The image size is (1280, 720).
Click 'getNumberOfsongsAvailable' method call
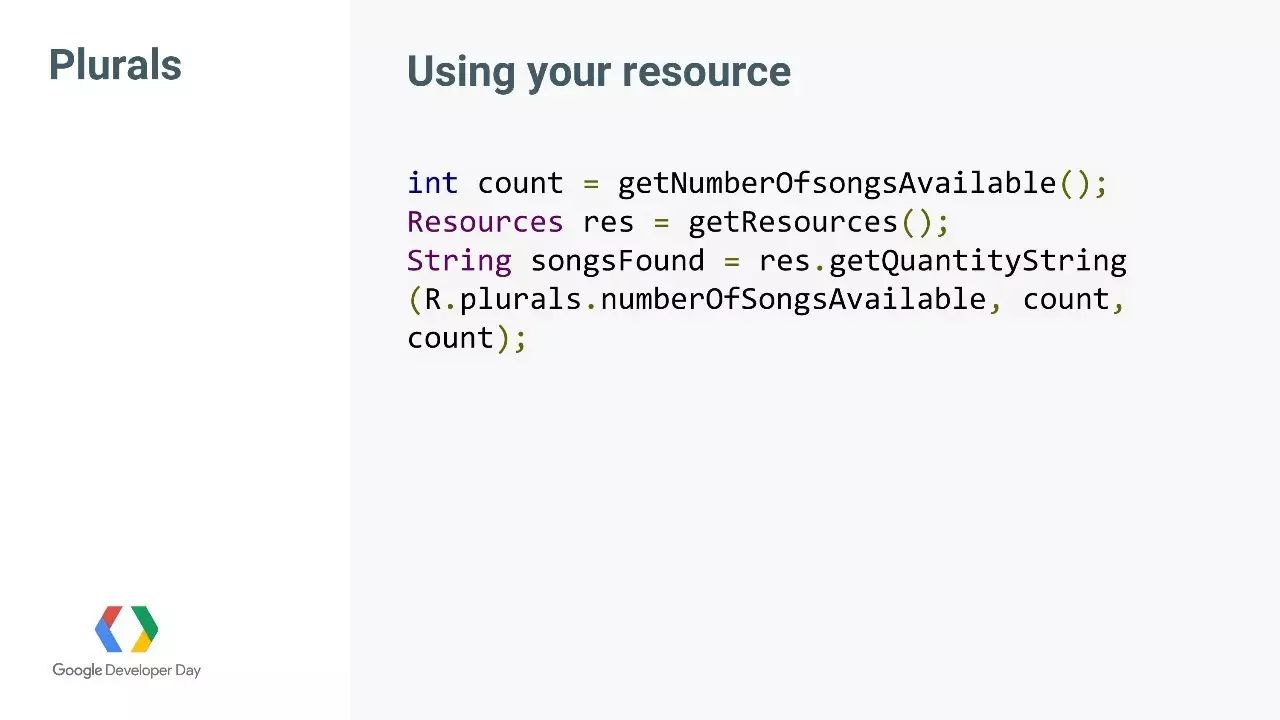coord(837,183)
